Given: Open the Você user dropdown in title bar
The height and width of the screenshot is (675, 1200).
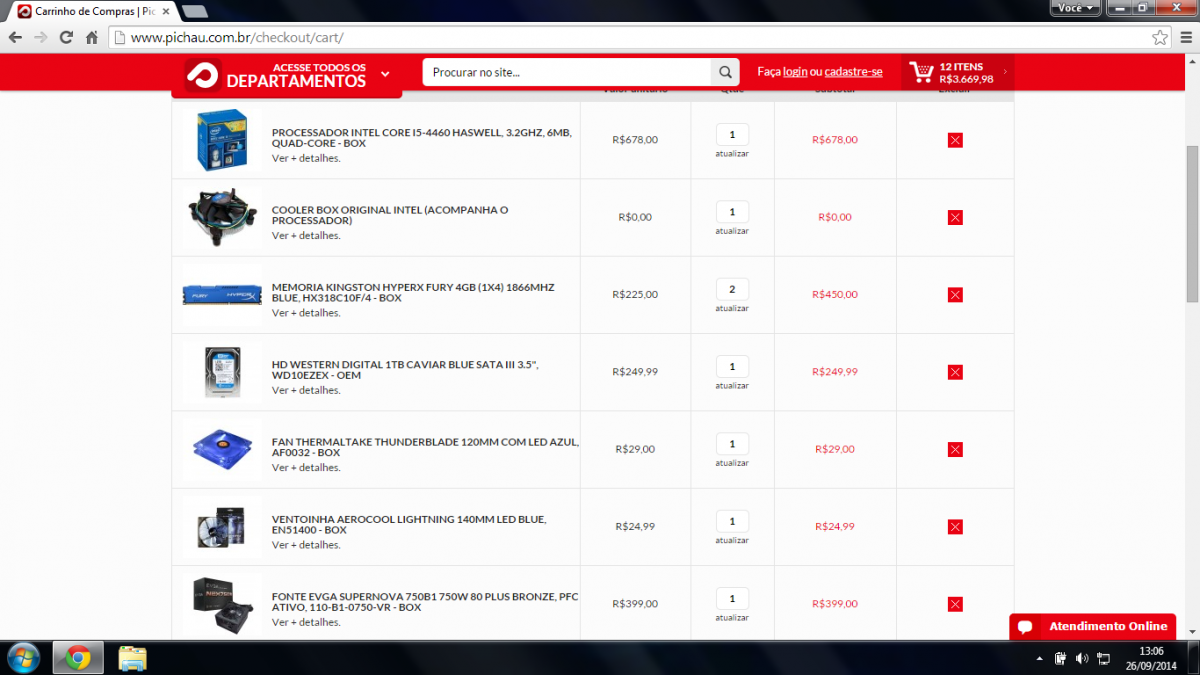Looking at the screenshot, I should click(1076, 7).
